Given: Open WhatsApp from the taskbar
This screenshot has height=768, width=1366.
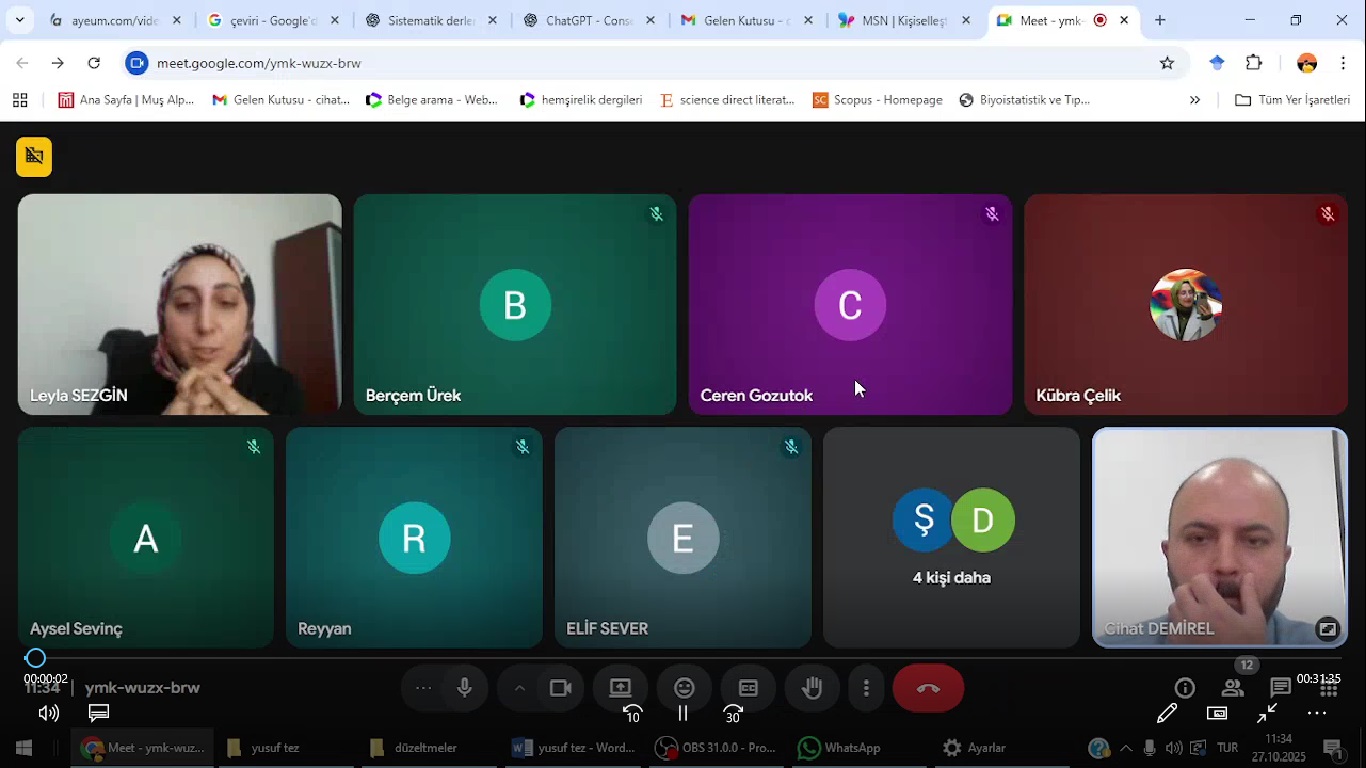Looking at the screenshot, I should (x=840, y=748).
